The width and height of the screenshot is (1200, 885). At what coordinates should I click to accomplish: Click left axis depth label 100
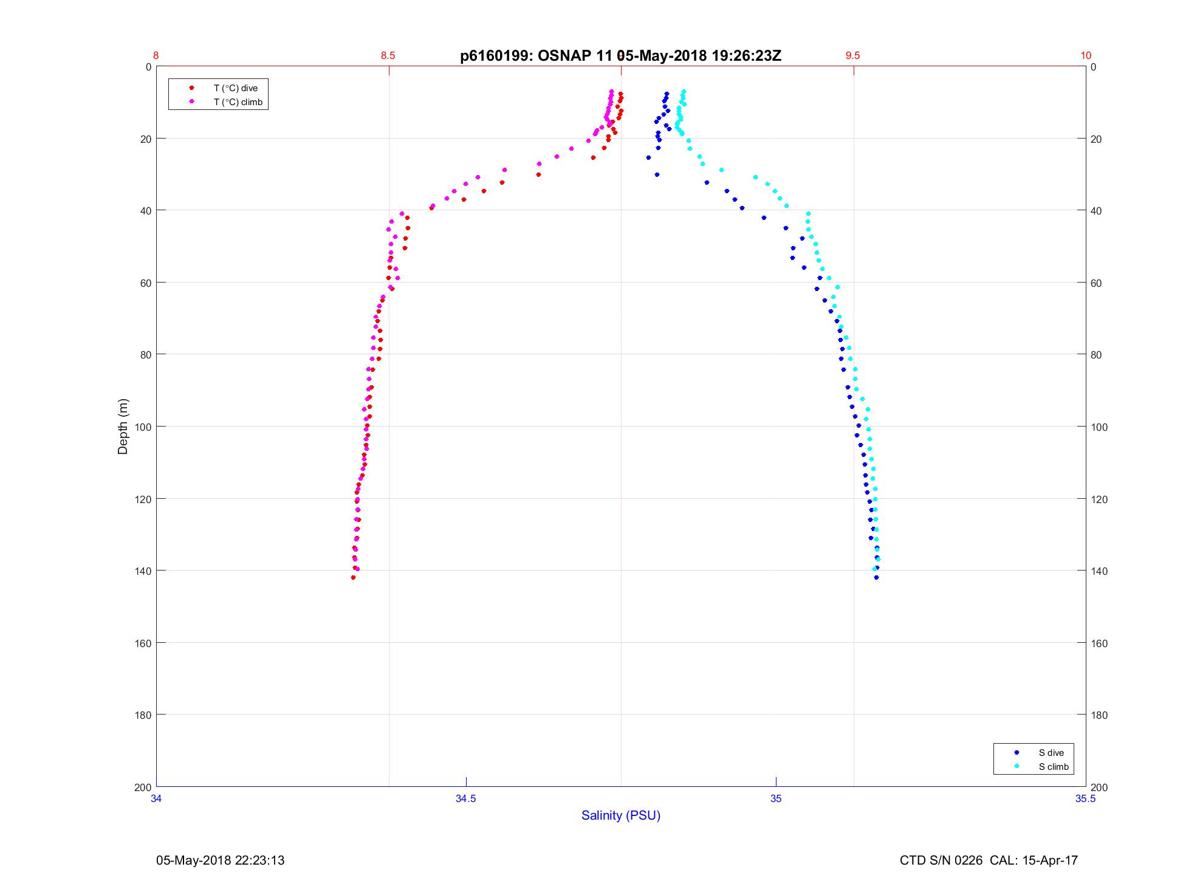[x=142, y=427]
